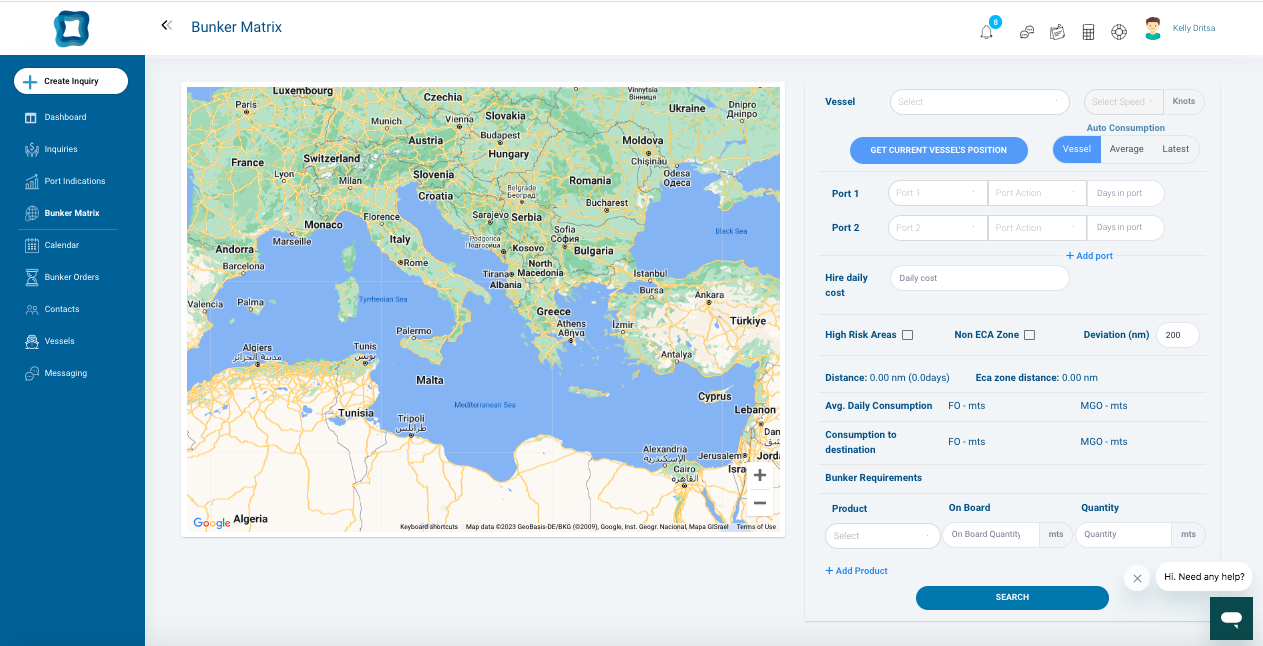Select Bunker Matrix in the sidebar
The width and height of the screenshot is (1263, 646).
coord(72,213)
